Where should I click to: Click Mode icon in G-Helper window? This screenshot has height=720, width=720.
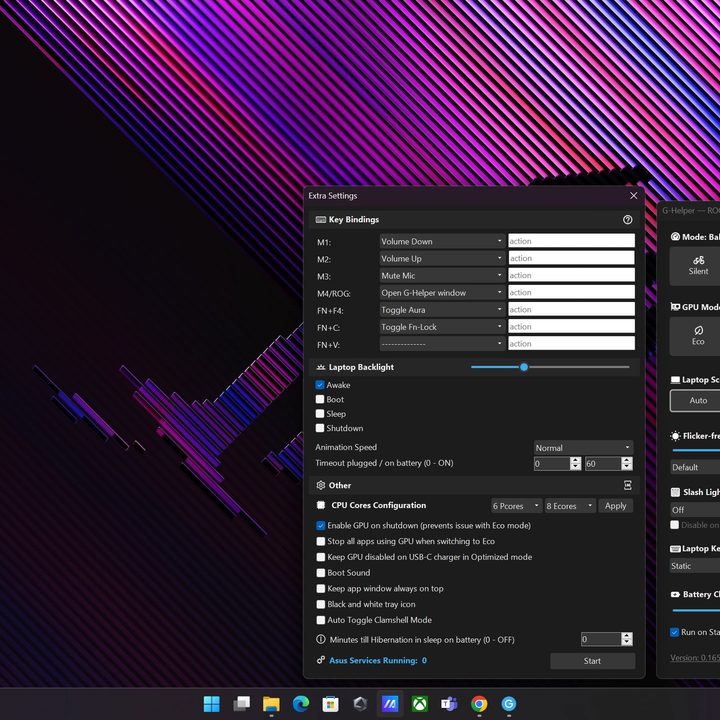675,236
